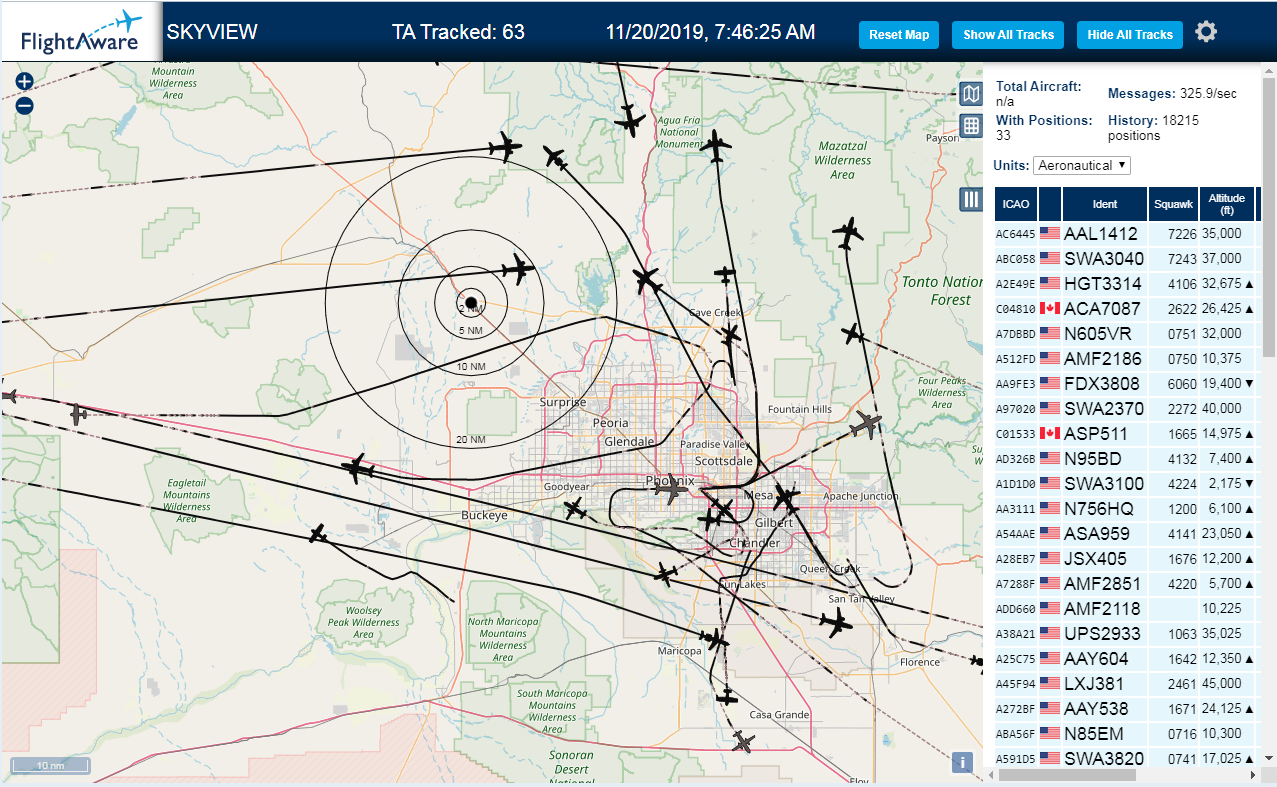Select aircraft icon near Cave Creek

[731, 335]
